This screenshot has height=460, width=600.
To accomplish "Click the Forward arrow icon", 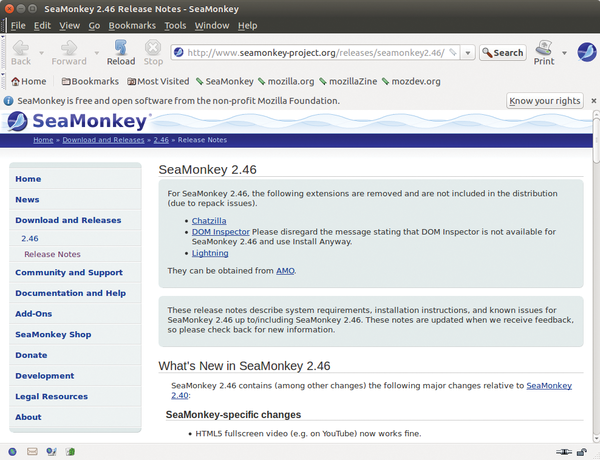I will (69, 48).
